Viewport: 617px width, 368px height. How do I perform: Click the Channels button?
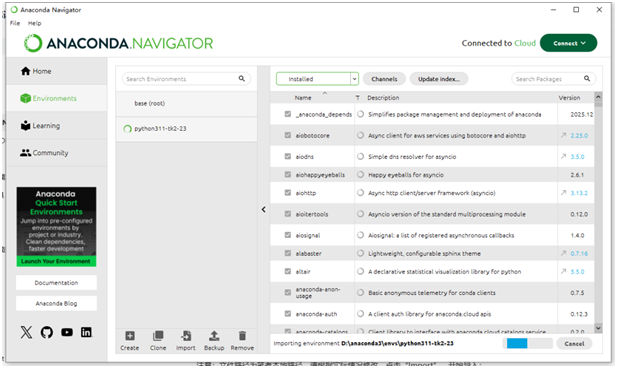(x=384, y=79)
